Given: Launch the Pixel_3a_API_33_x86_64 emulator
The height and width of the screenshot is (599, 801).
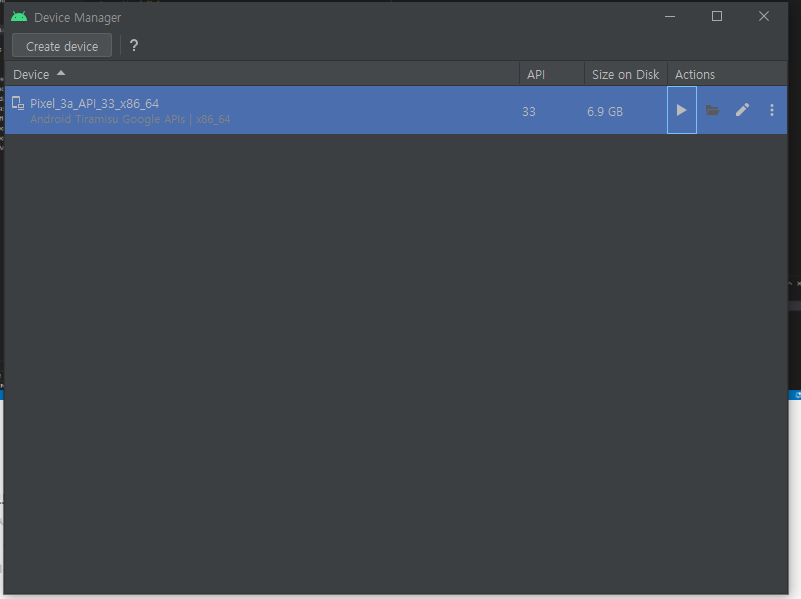Looking at the screenshot, I should pyautogui.click(x=681, y=110).
